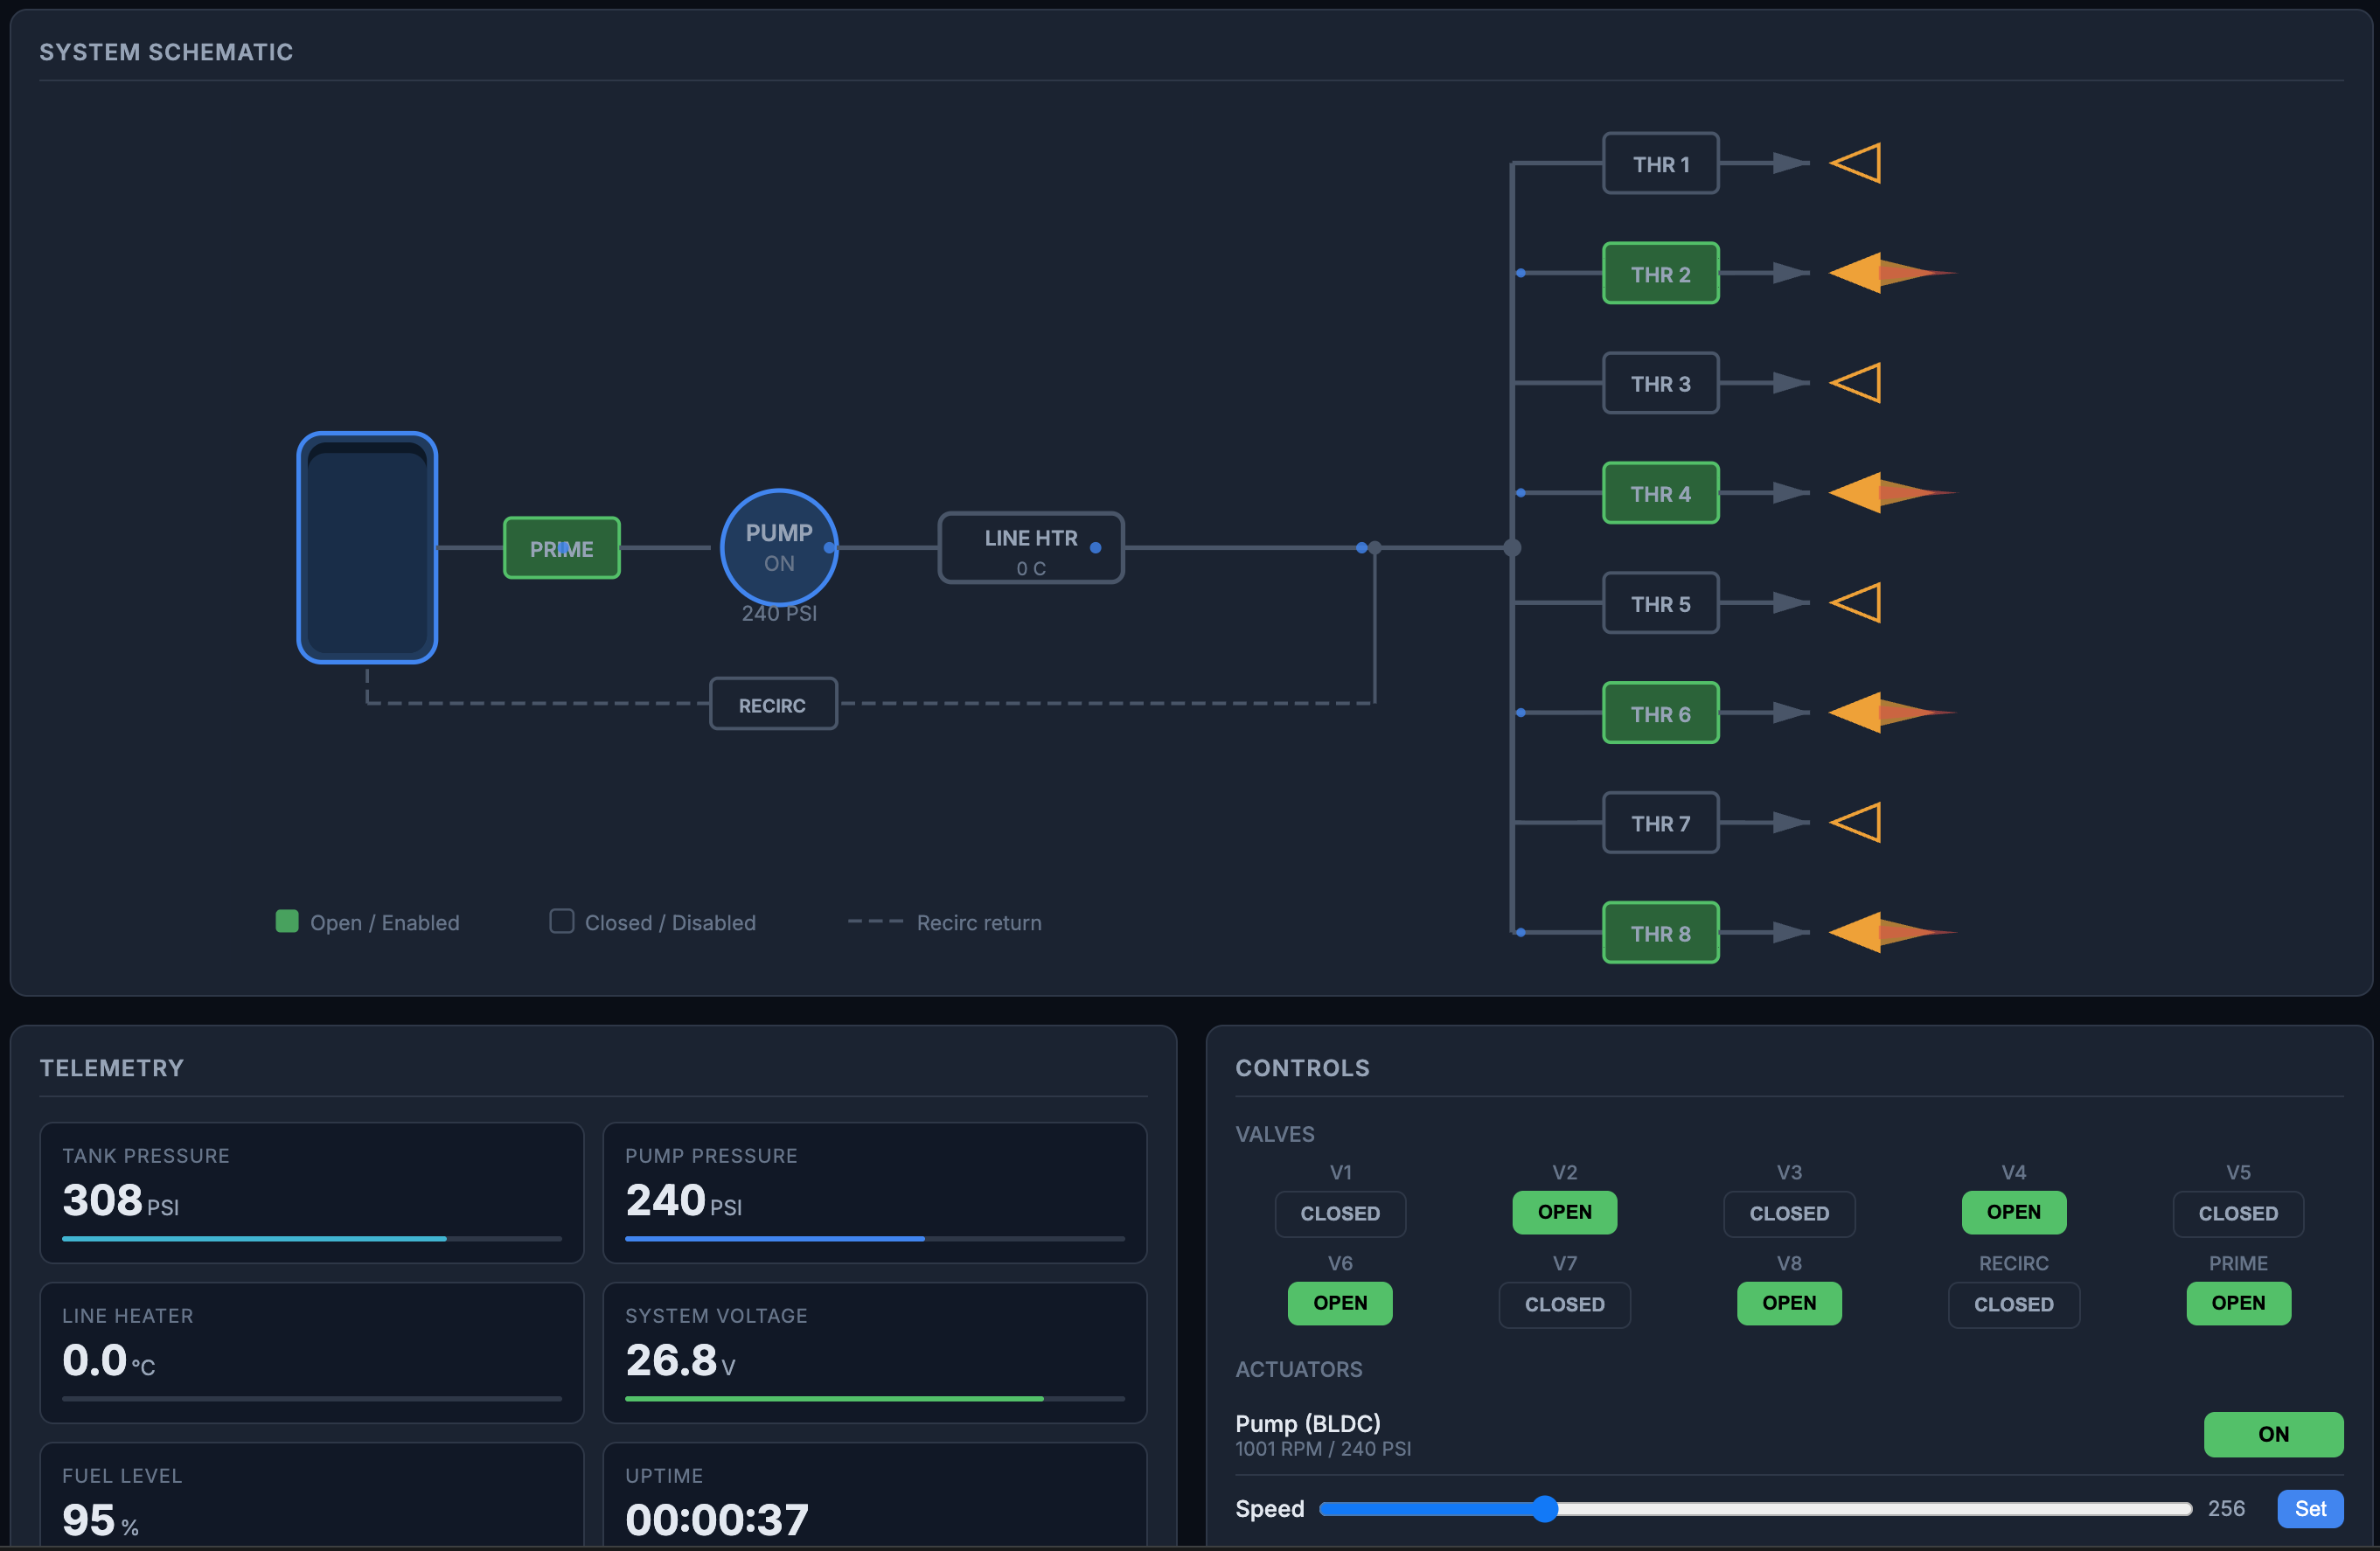Click the PRIME valve in the schematic
Screen dimensions: 2380x1551
click(562, 548)
